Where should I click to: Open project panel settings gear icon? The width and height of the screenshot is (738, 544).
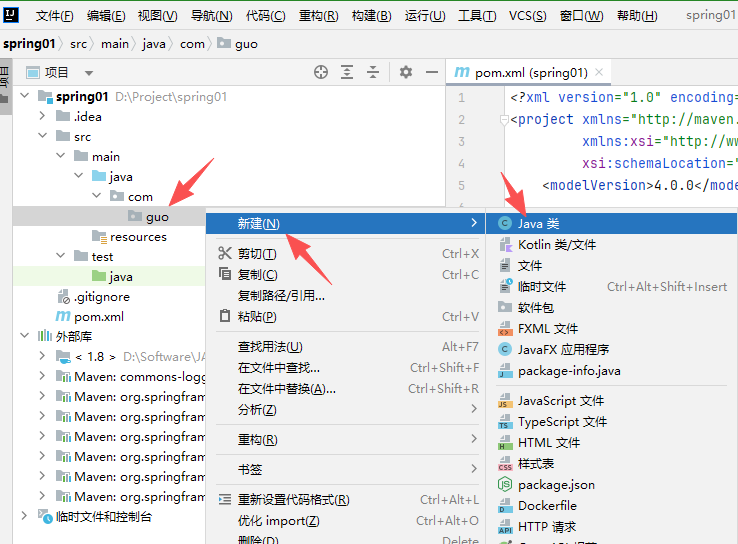coord(406,72)
